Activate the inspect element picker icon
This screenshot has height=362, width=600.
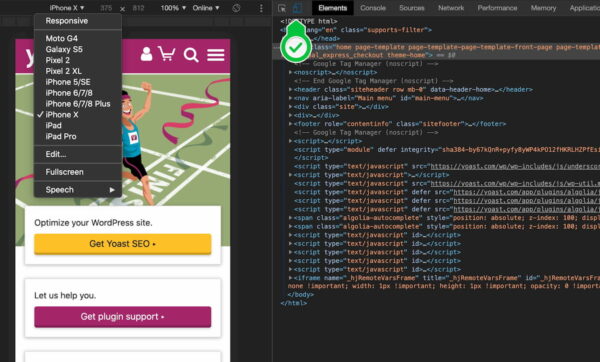click(282, 8)
